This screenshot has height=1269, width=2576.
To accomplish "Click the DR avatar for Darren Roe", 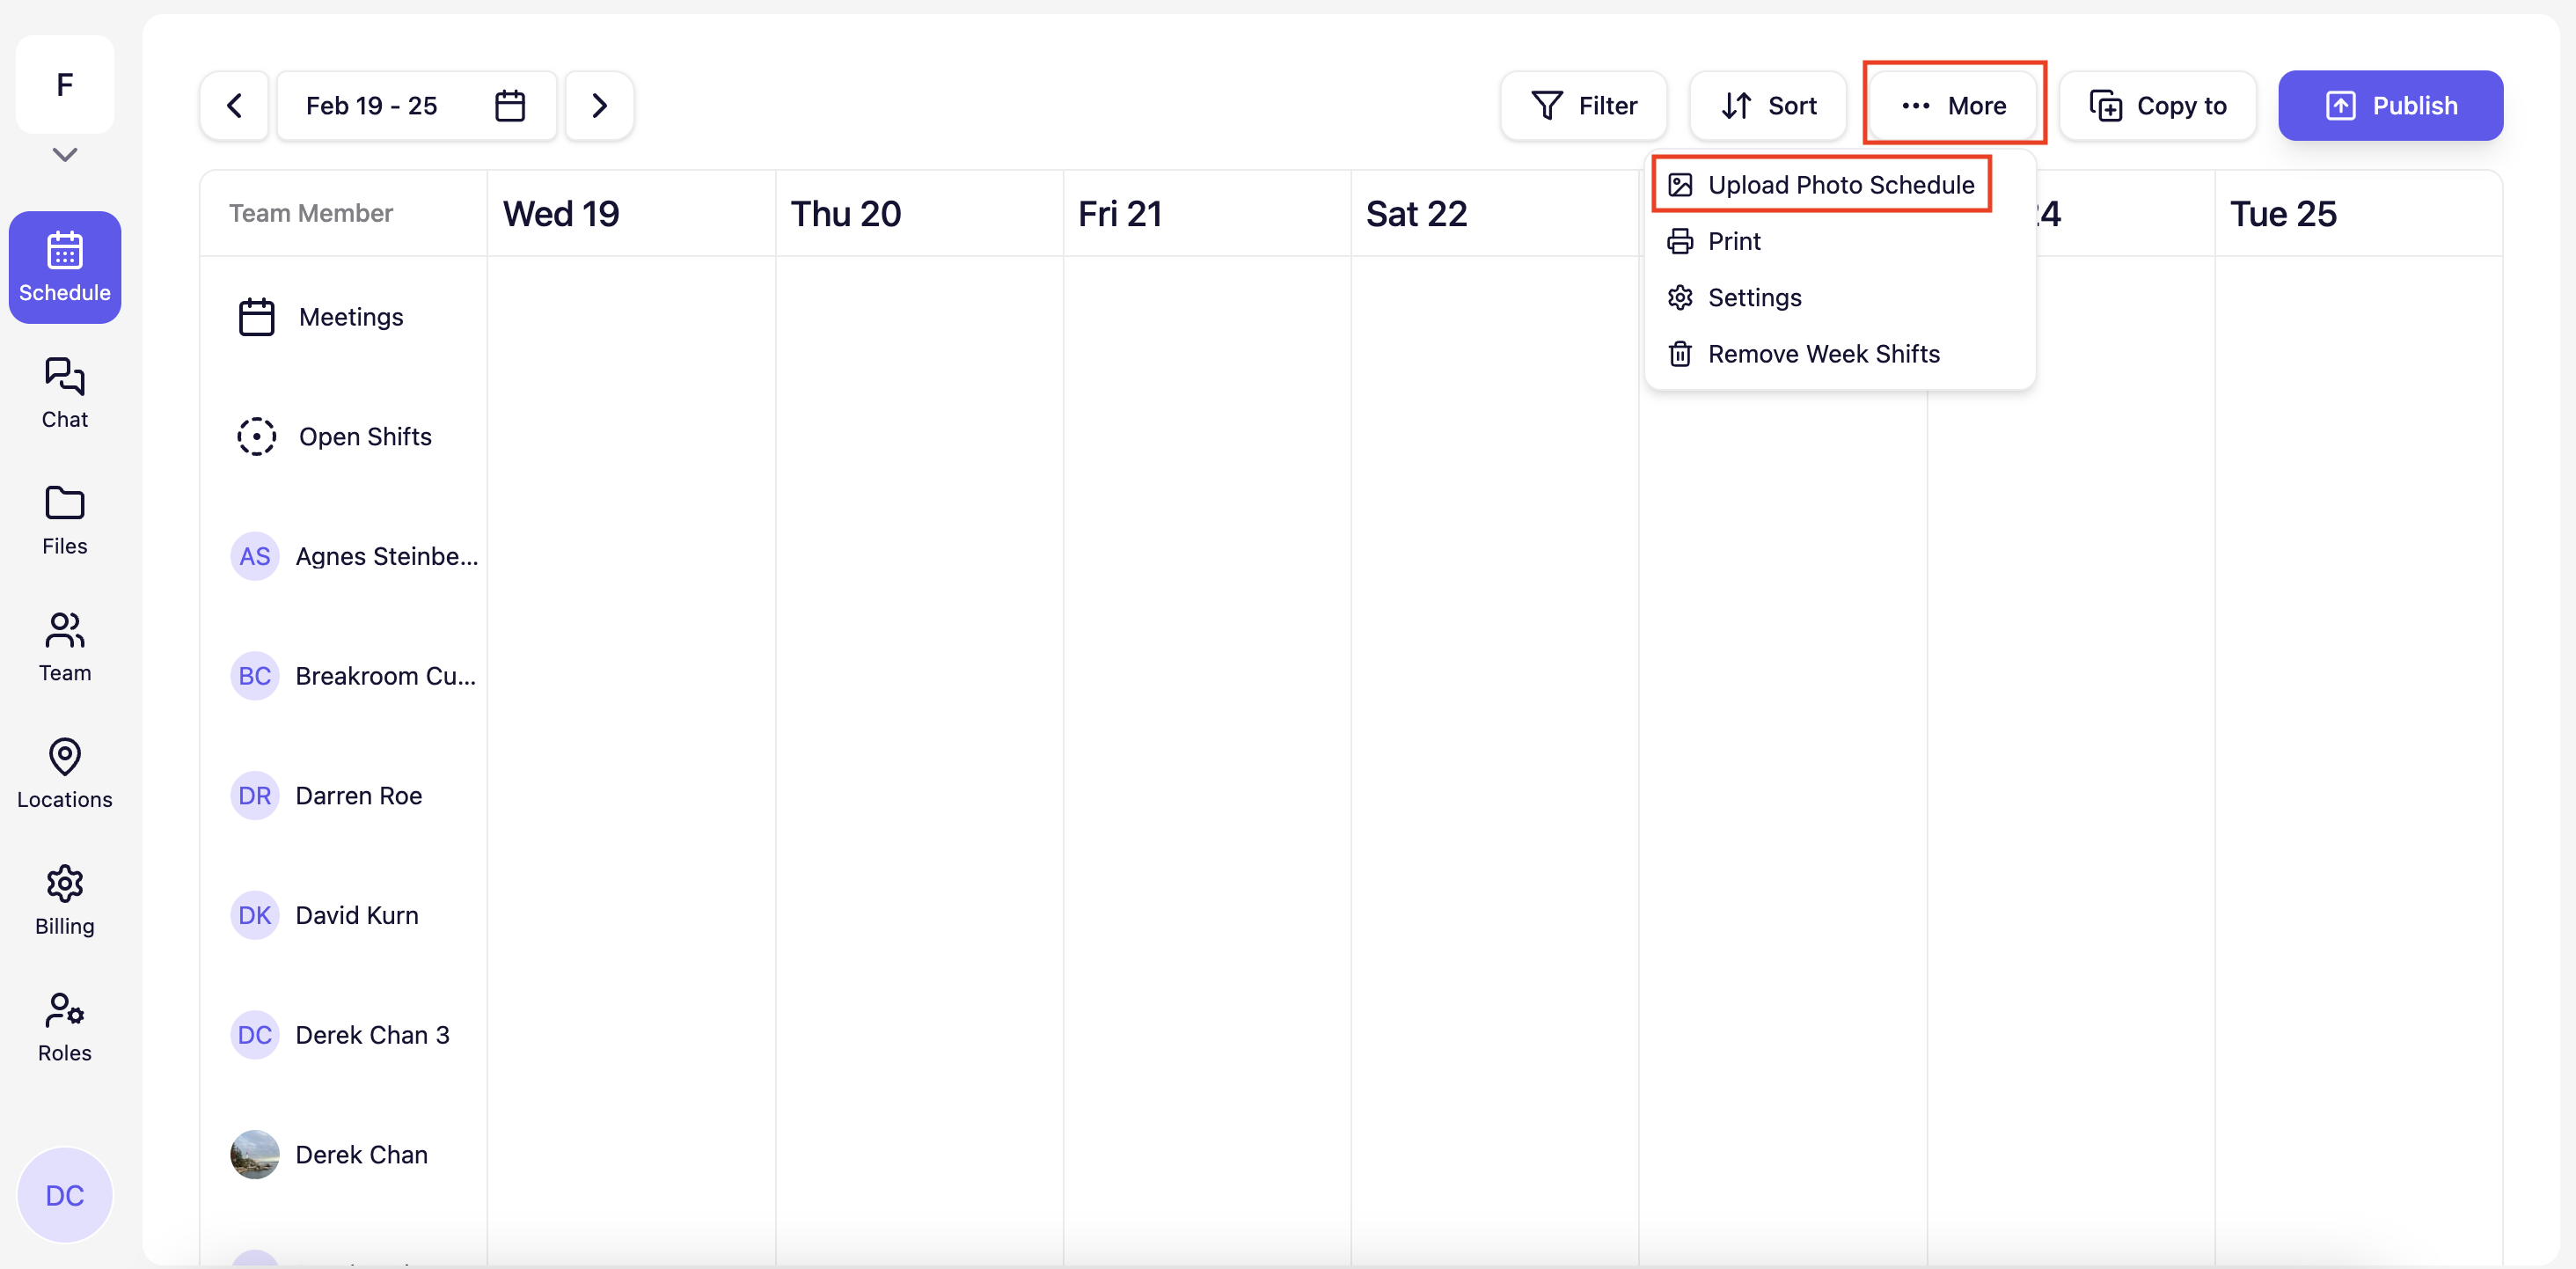I will pyautogui.click(x=255, y=796).
